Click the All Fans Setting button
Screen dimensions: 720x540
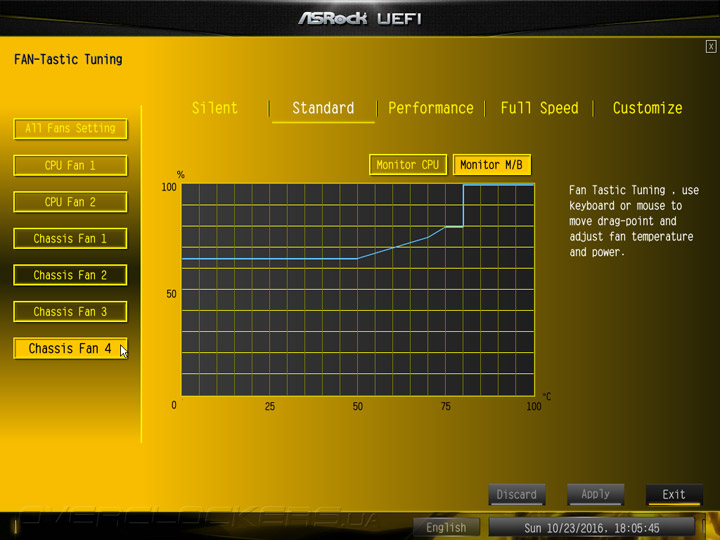click(x=70, y=129)
